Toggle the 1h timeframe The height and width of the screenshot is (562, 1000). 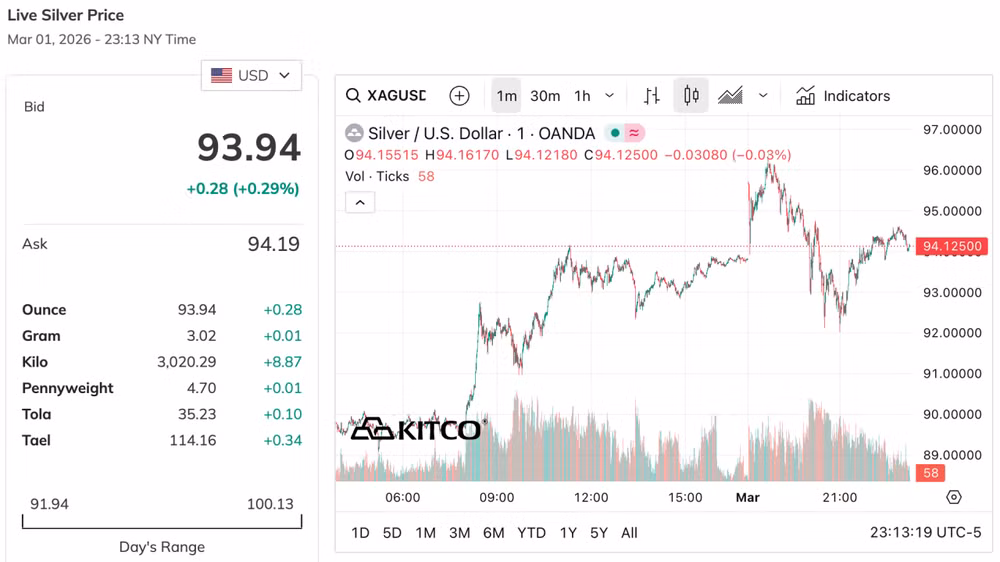coord(582,96)
